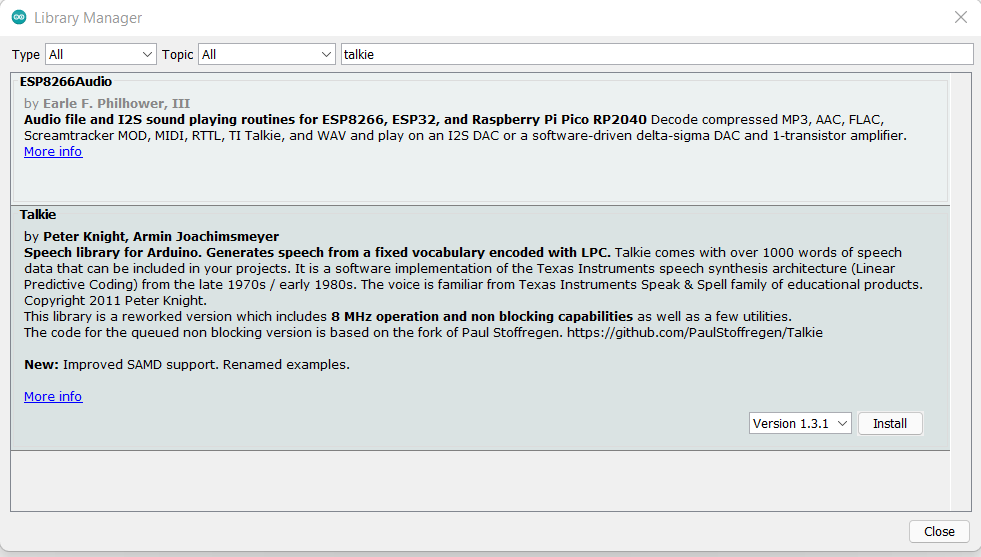
Task: Click the 'Type' label
Action: (26, 54)
